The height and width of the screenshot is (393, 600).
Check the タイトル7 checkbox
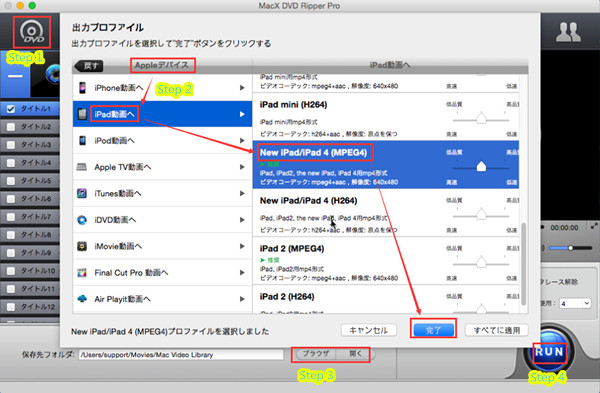[11, 217]
